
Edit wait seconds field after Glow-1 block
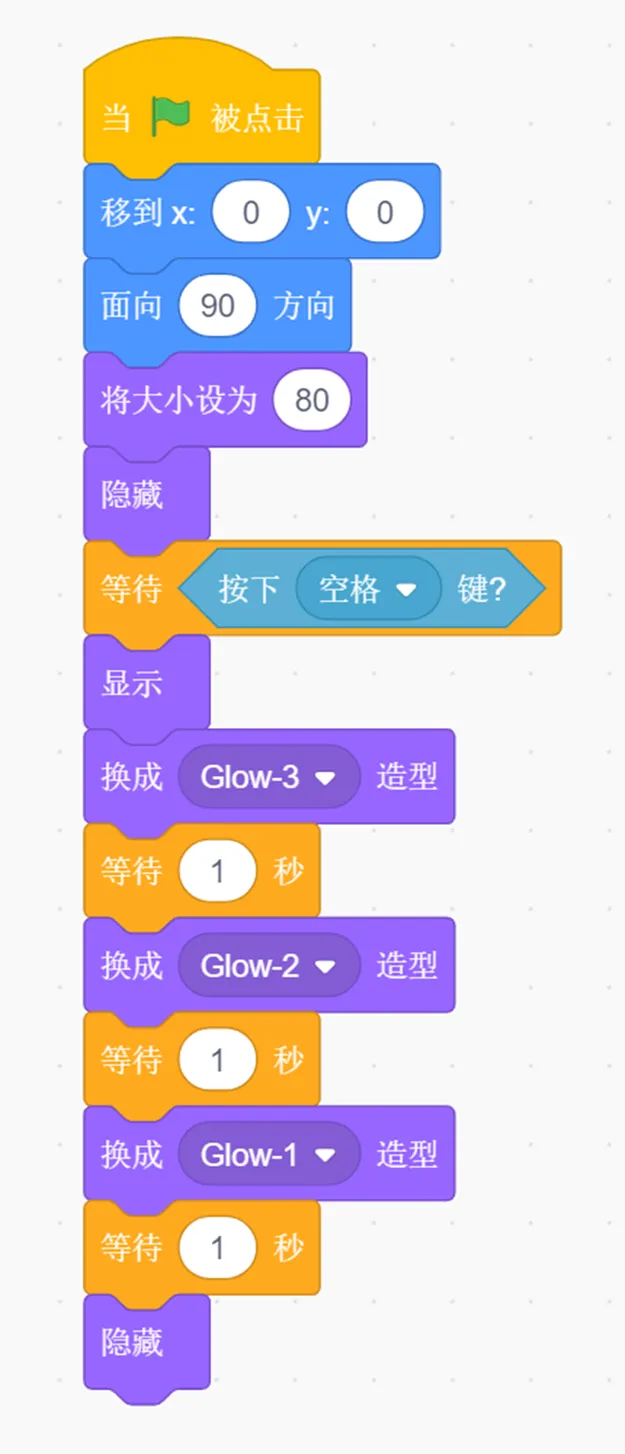tap(217, 1248)
